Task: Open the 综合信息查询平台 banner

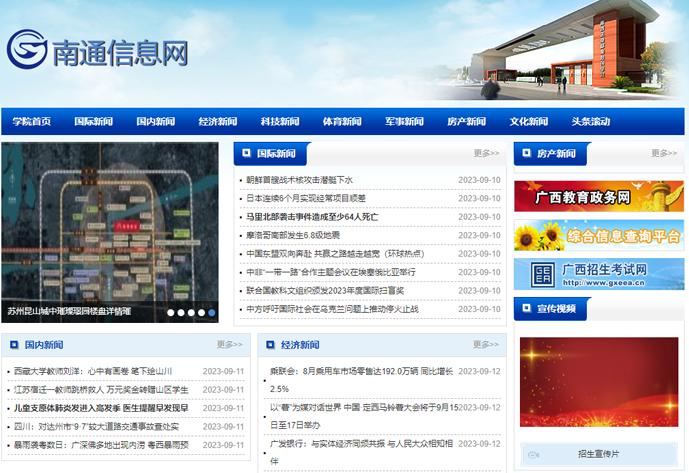Action: [598, 235]
